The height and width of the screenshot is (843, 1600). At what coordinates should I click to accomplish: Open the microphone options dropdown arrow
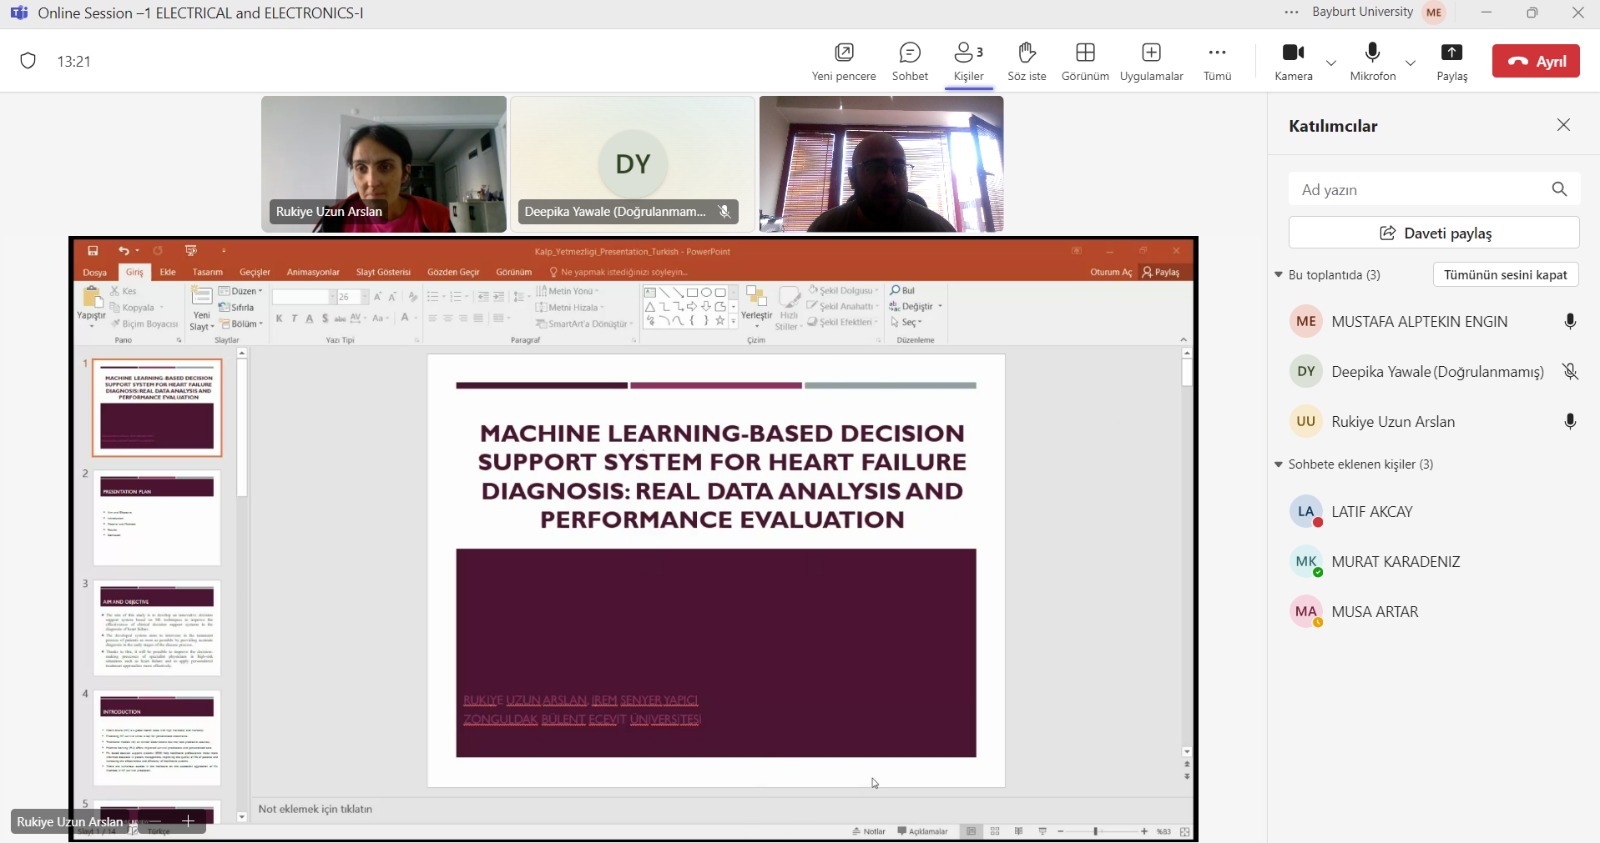click(x=1410, y=63)
